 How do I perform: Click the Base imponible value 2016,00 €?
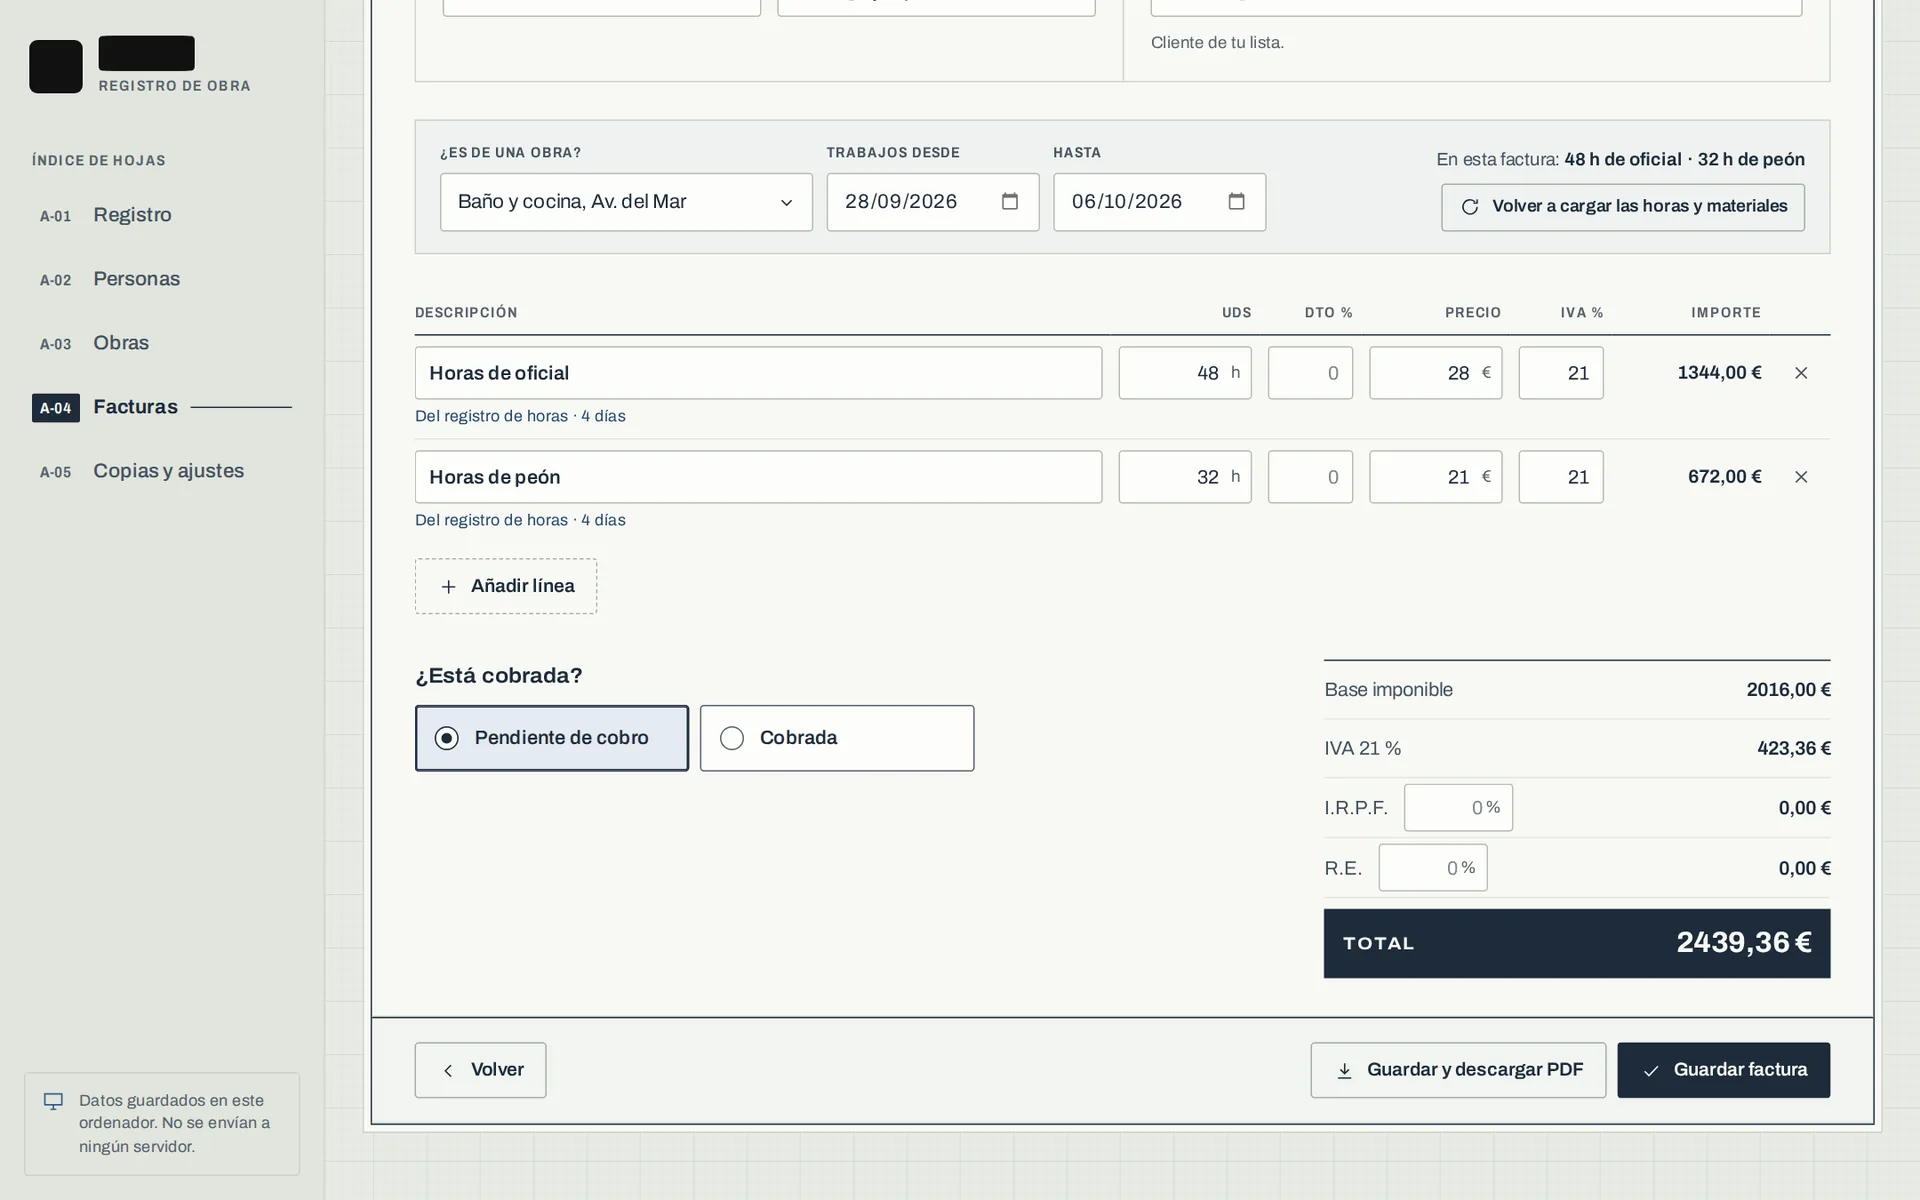[1788, 690]
